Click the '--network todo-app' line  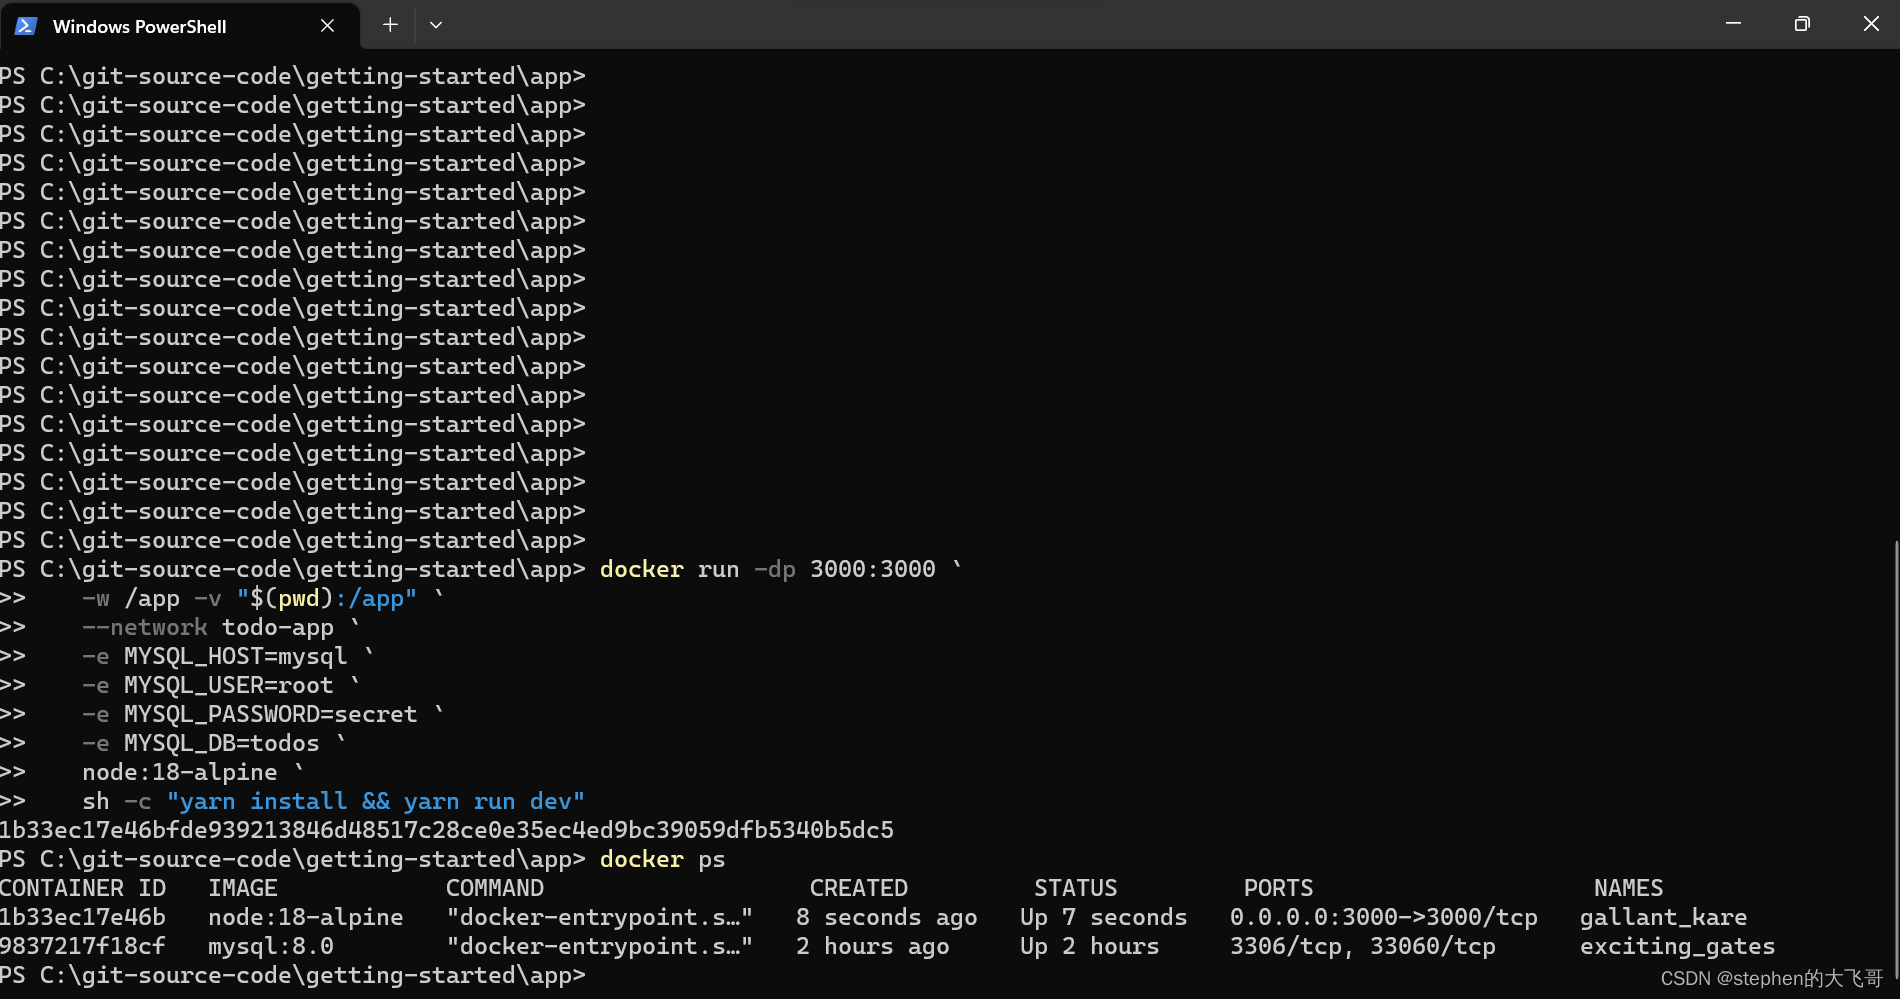pos(221,627)
